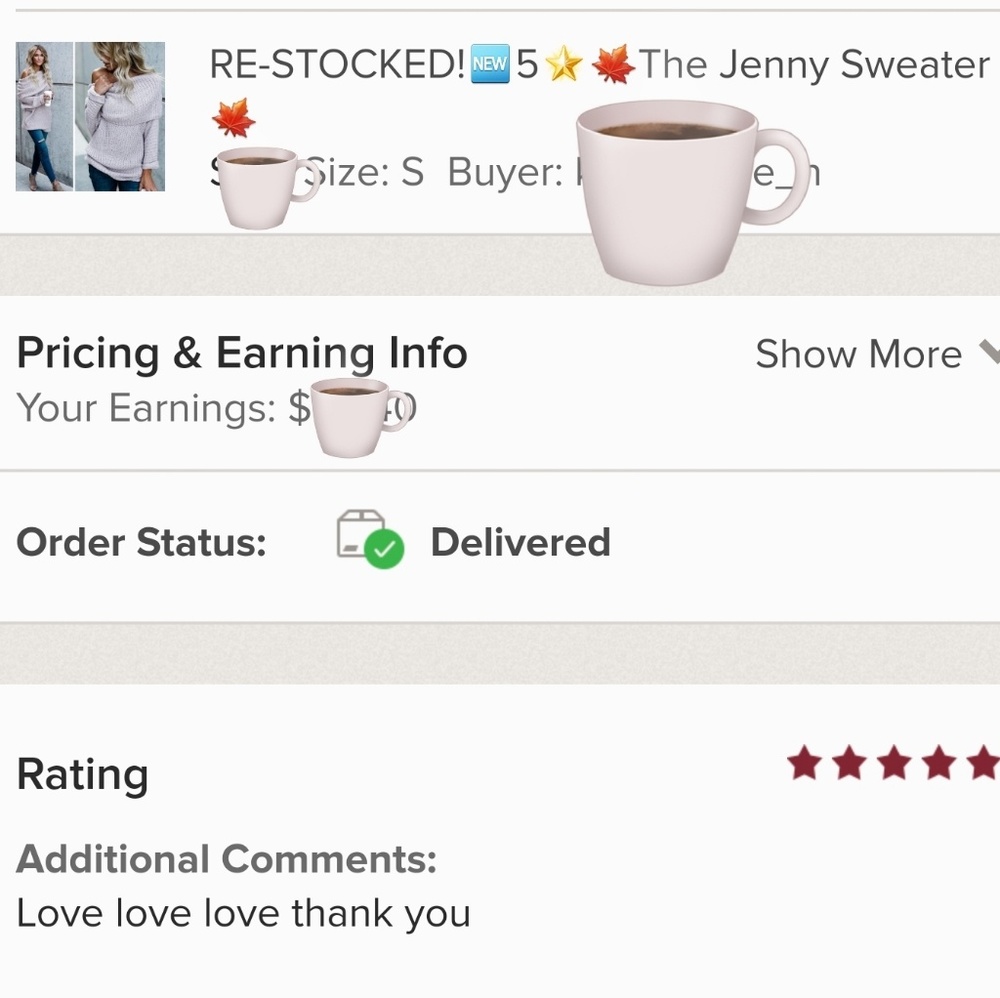
Task: Click the gold star emoji after the 5
Action: coord(563,63)
